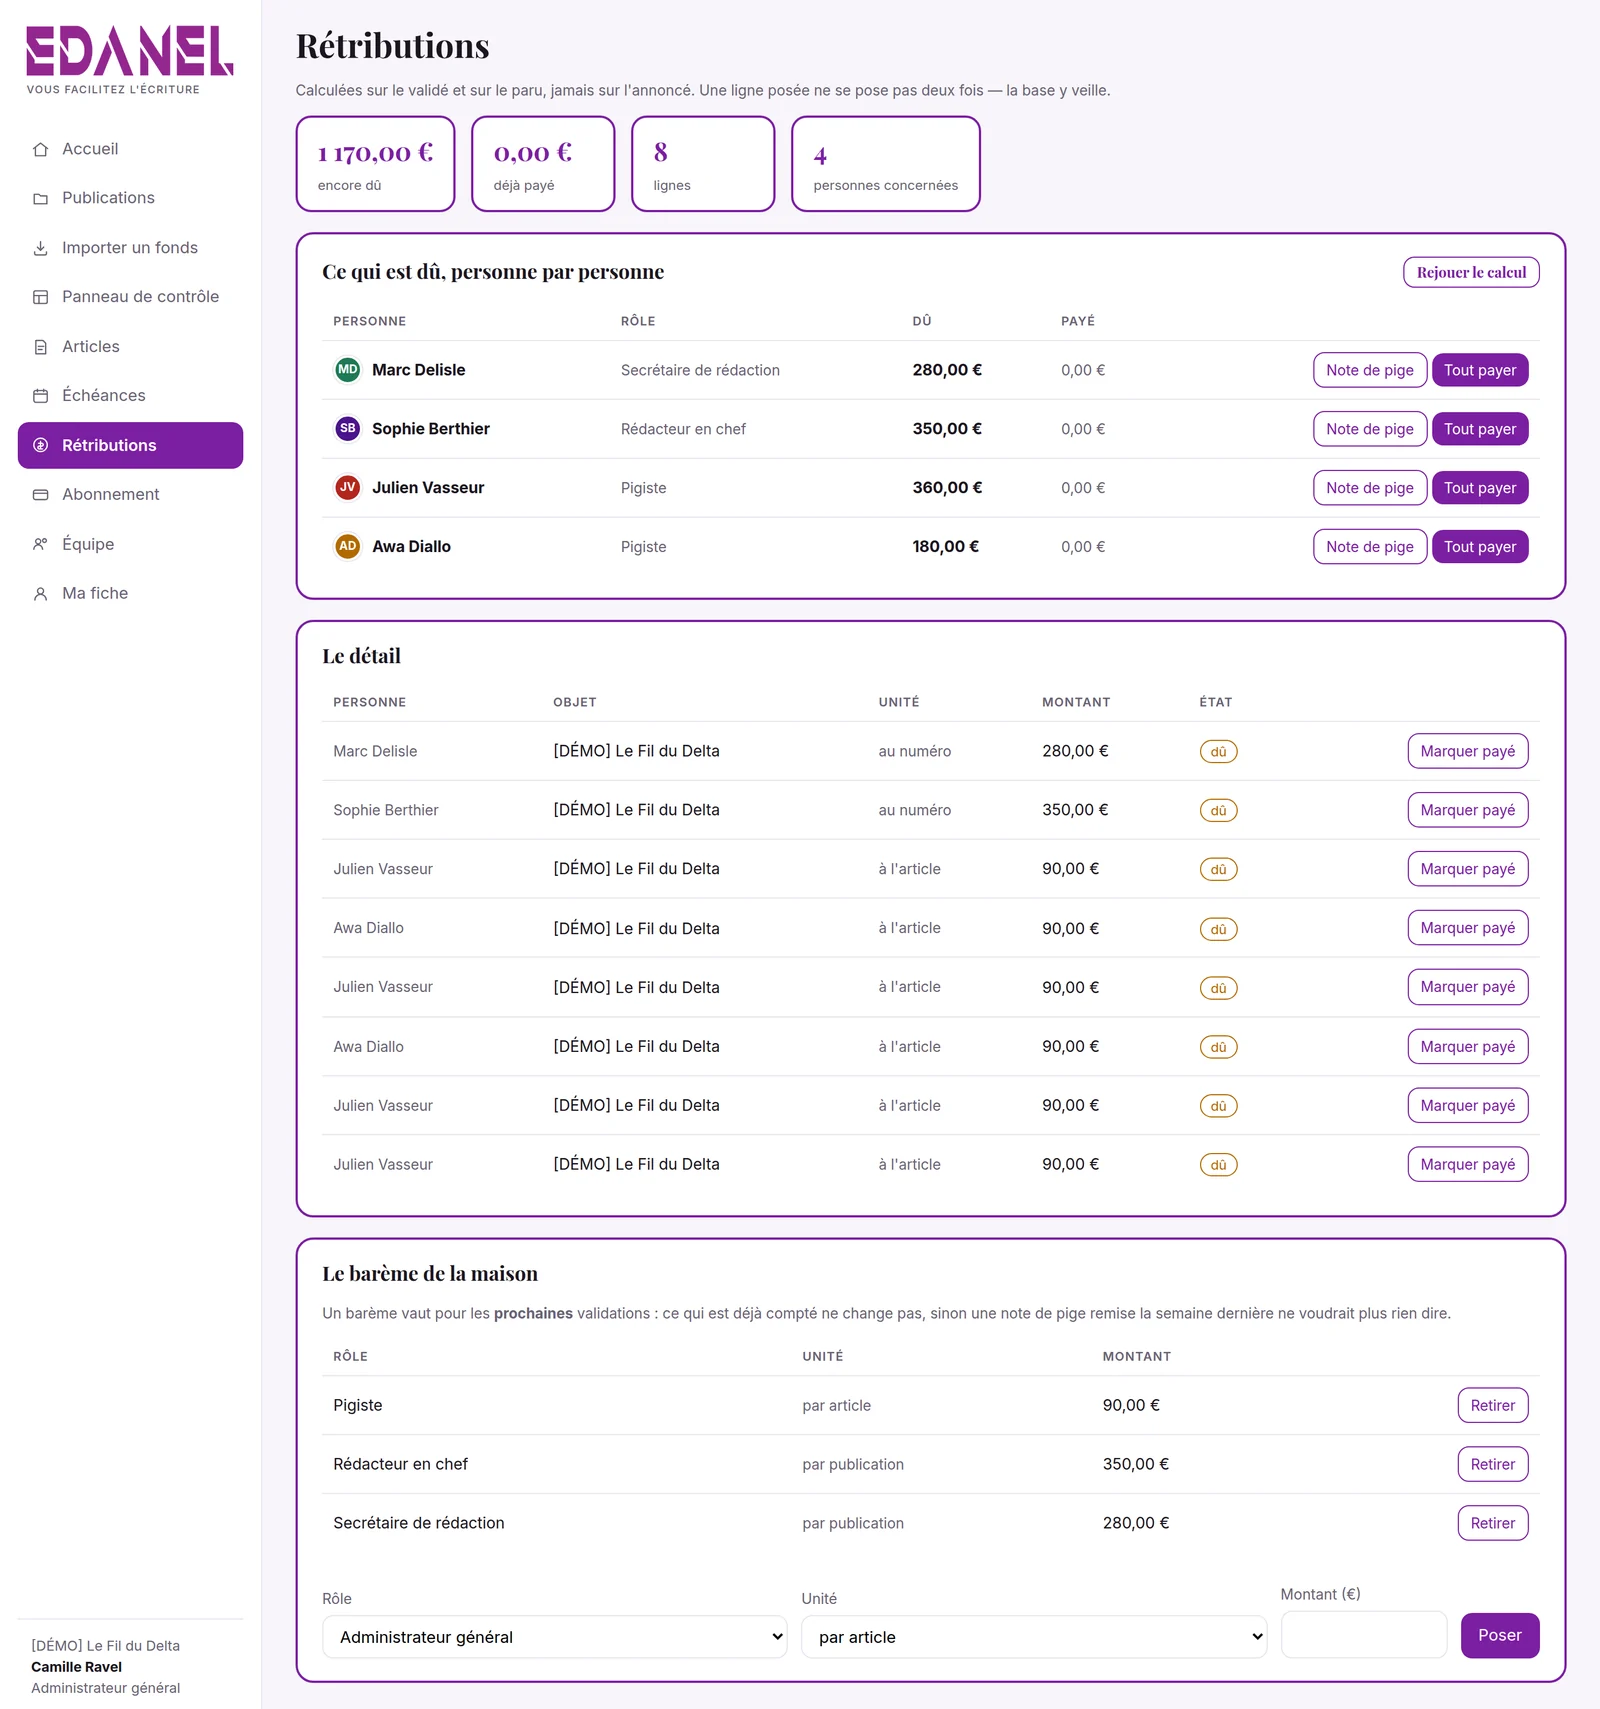The width and height of the screenshot is (1600, 1709).
Task: Click Rejouer le calcul button
Action: click(x=1471, y=272)
